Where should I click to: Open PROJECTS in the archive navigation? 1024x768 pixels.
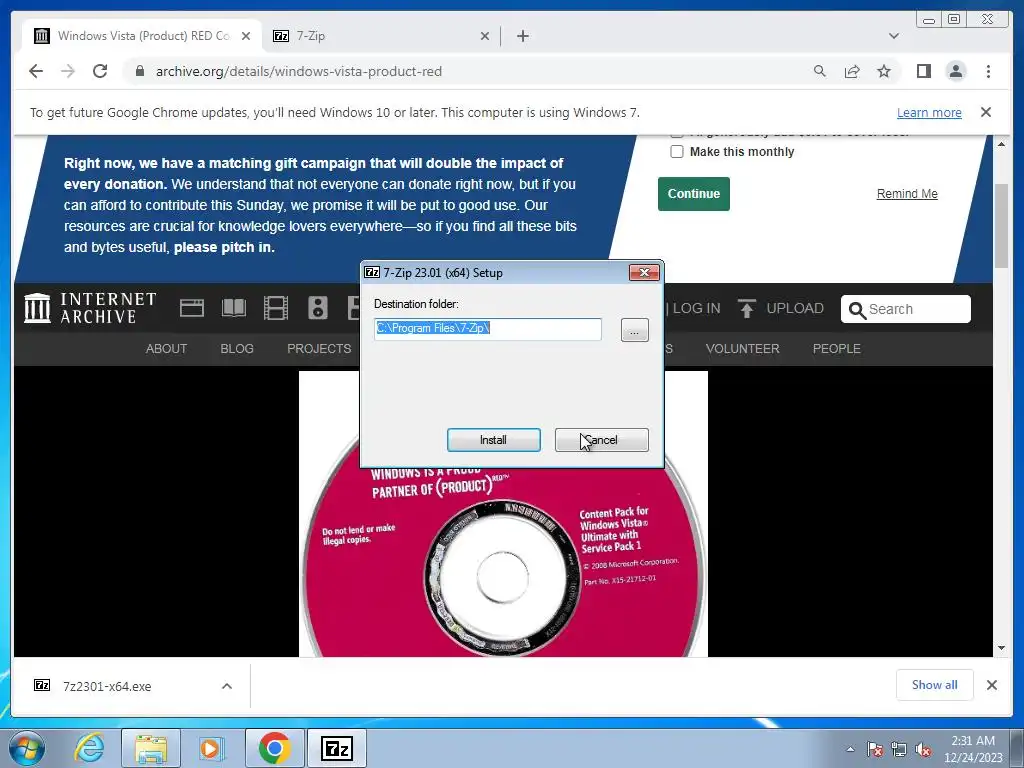pos(319,349)
